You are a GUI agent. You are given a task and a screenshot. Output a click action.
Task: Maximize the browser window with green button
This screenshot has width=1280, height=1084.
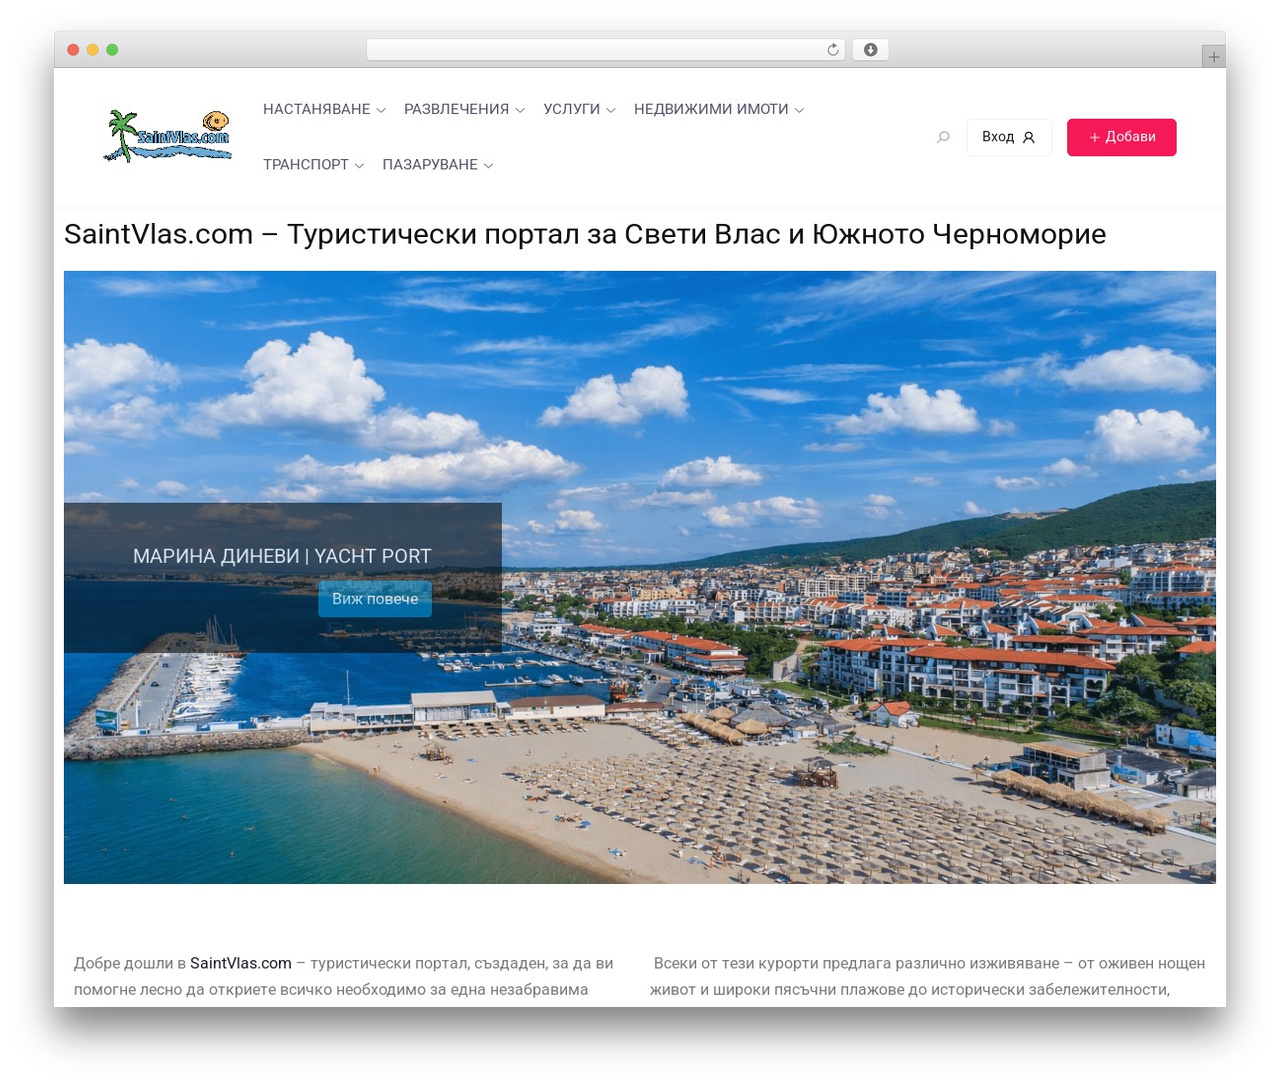pos(112,50)
